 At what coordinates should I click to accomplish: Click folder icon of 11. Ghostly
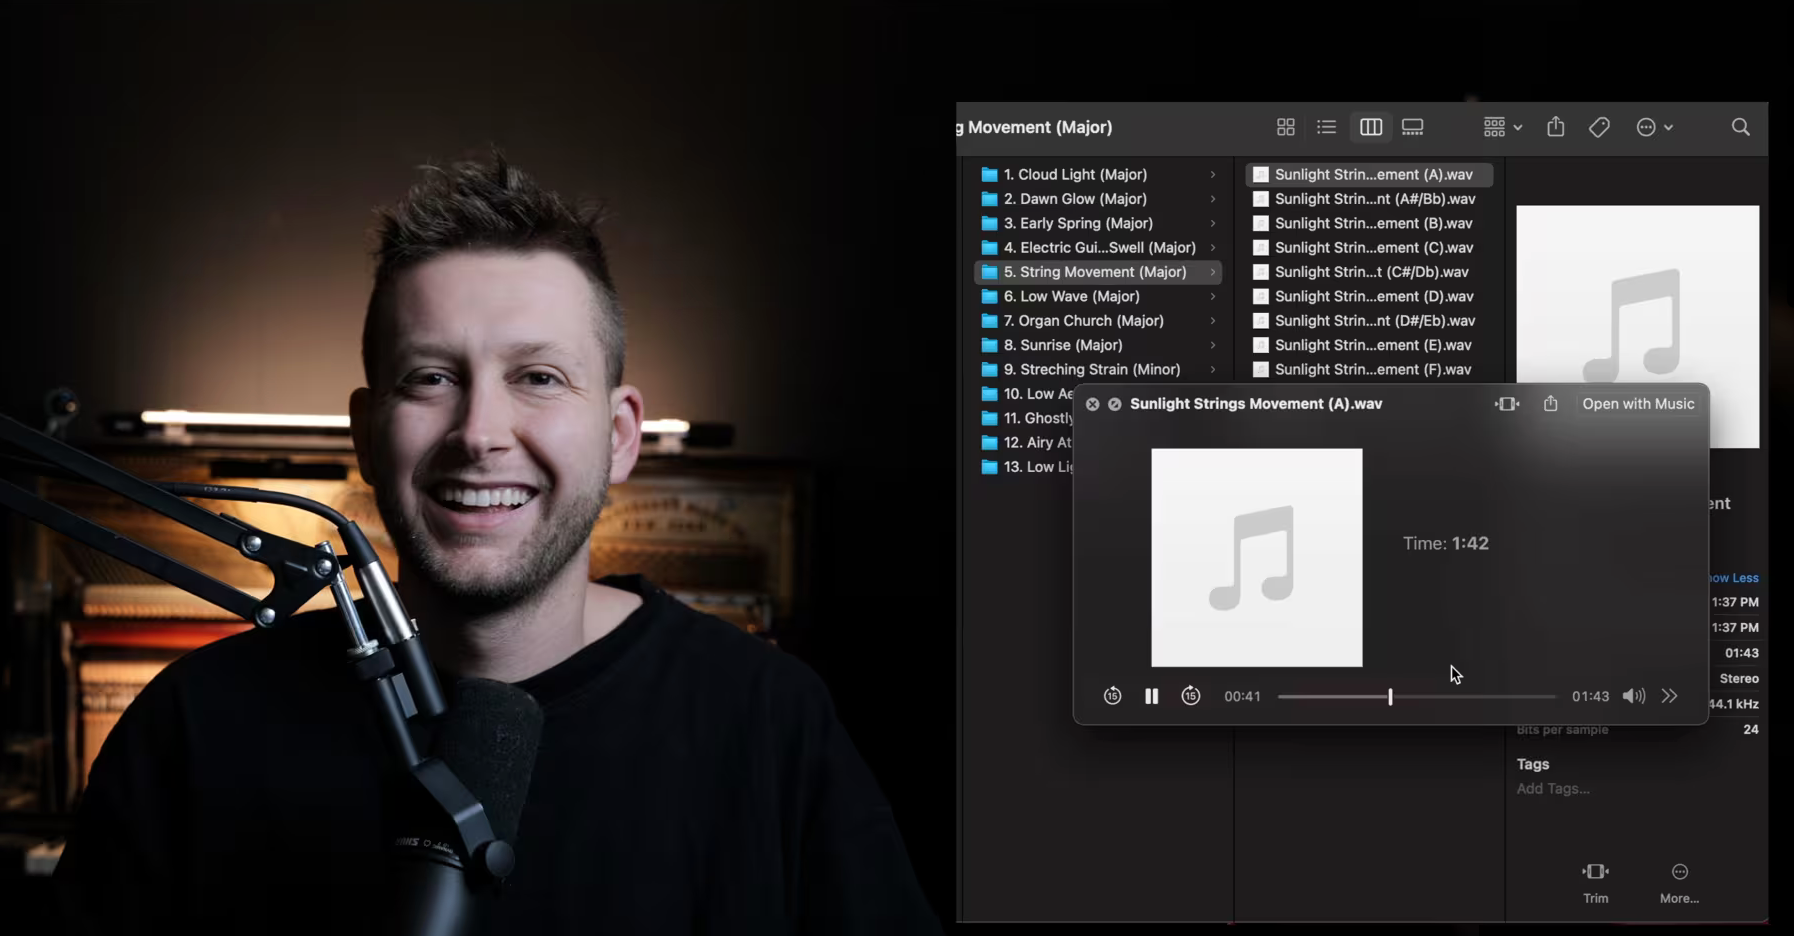pyautogui.click(x=989, y=418)
